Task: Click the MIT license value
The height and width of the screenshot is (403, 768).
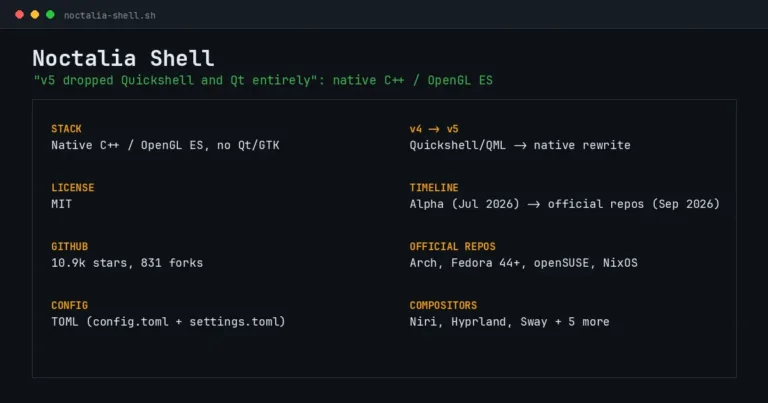Action: point(61,204)
